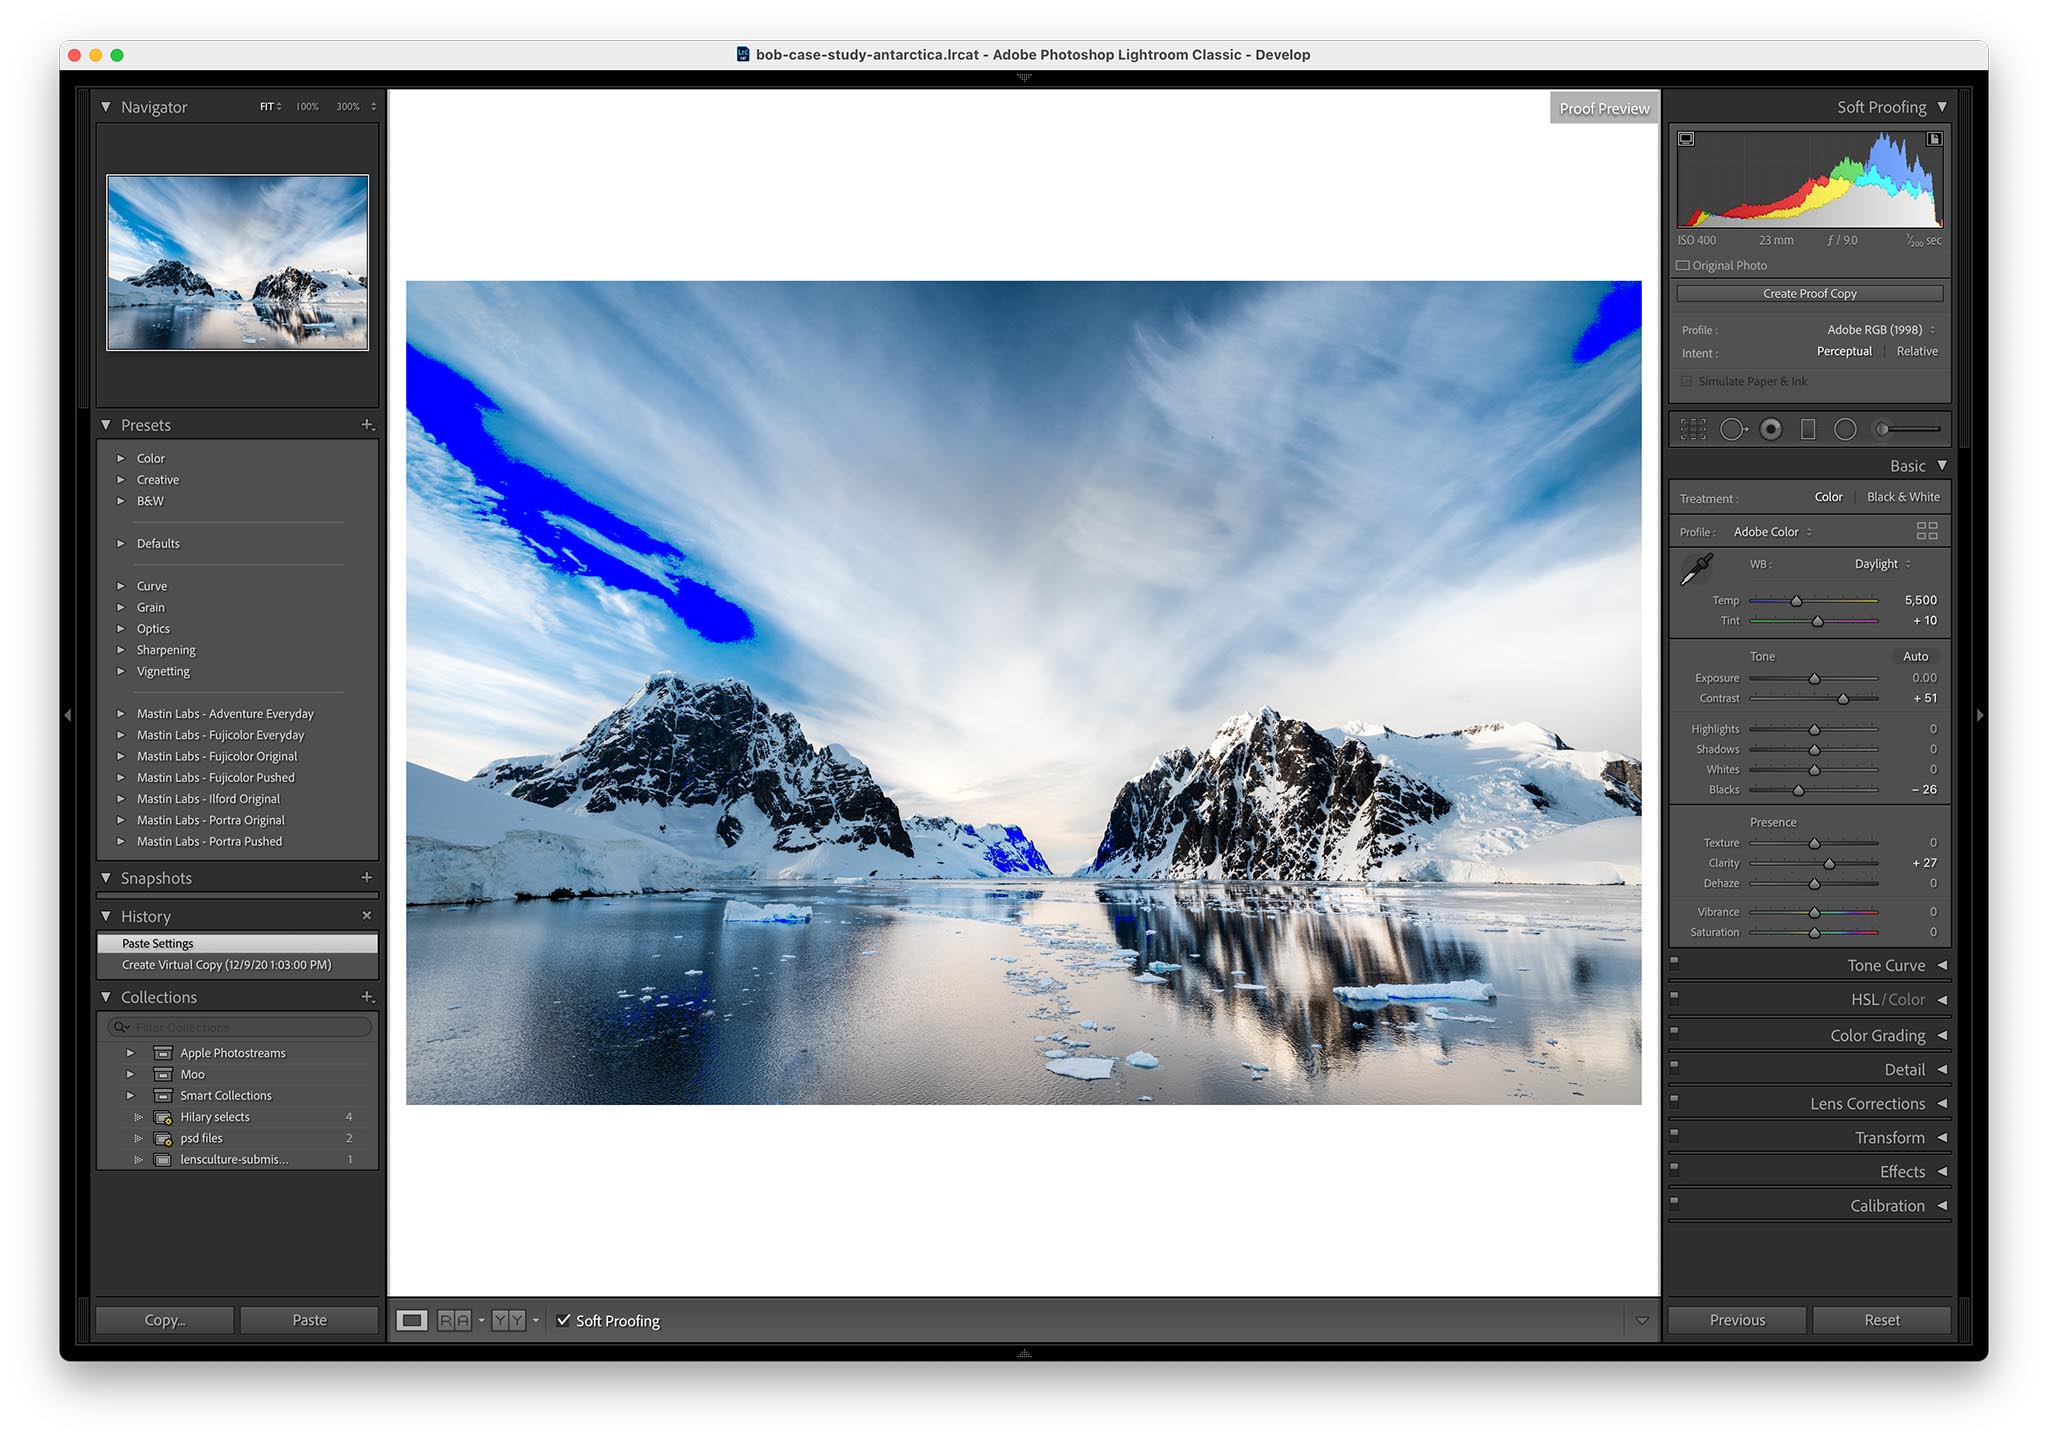Click the Previous button

pyautogui.click(x=1737, y=1320)
